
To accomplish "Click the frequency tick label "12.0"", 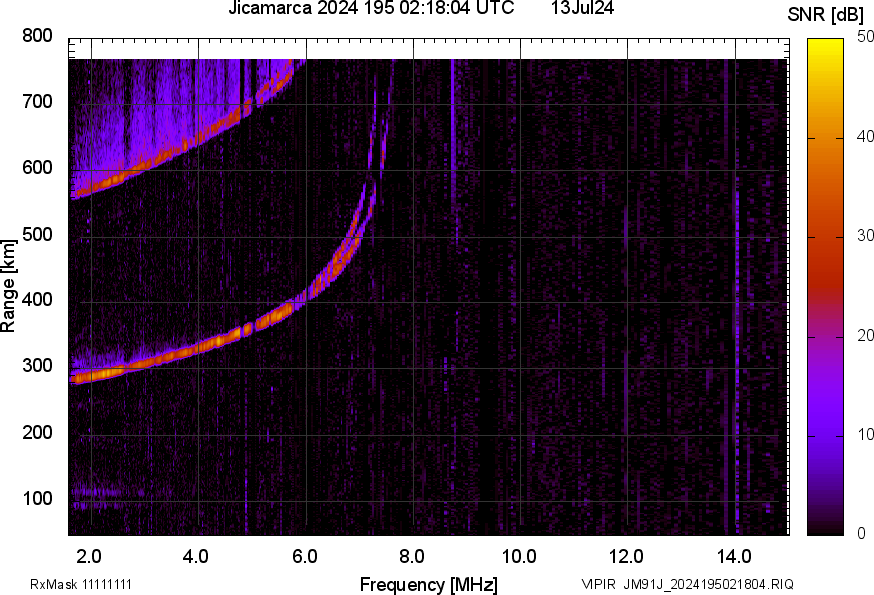I will pyautogui.click(x=627, y=557).
